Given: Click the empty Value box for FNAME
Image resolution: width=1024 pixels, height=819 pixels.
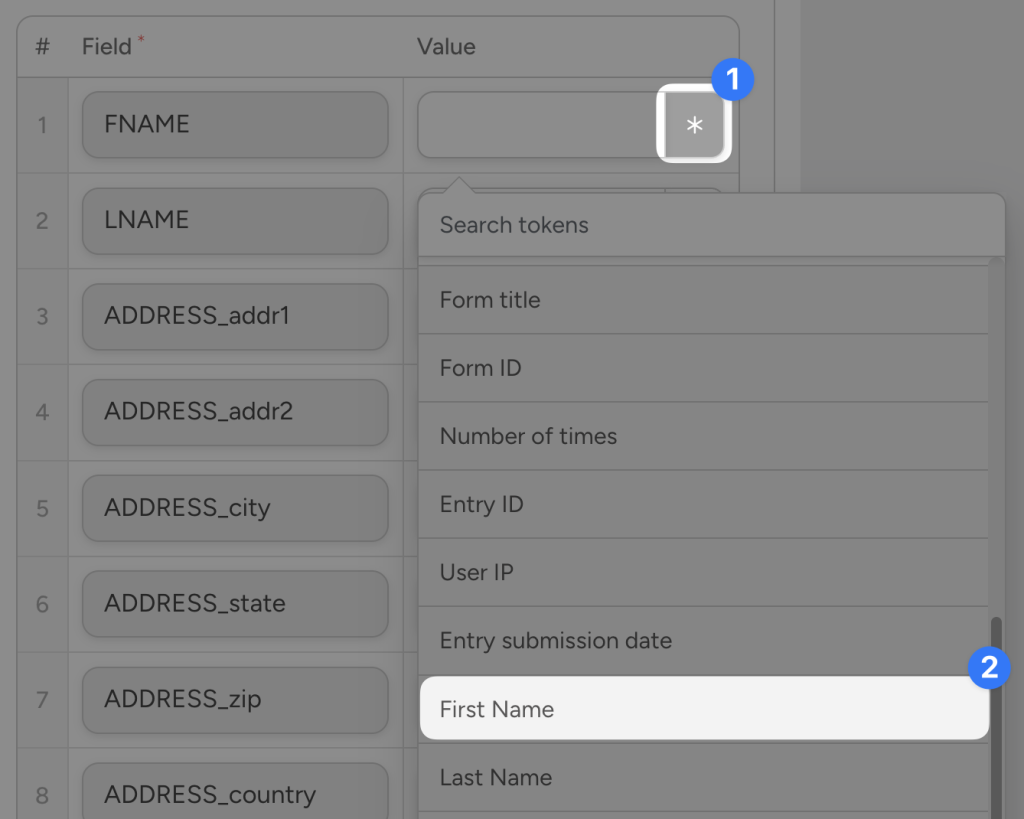Looking at the screenshot, I should pyautogui.click(x=540, y=124).
